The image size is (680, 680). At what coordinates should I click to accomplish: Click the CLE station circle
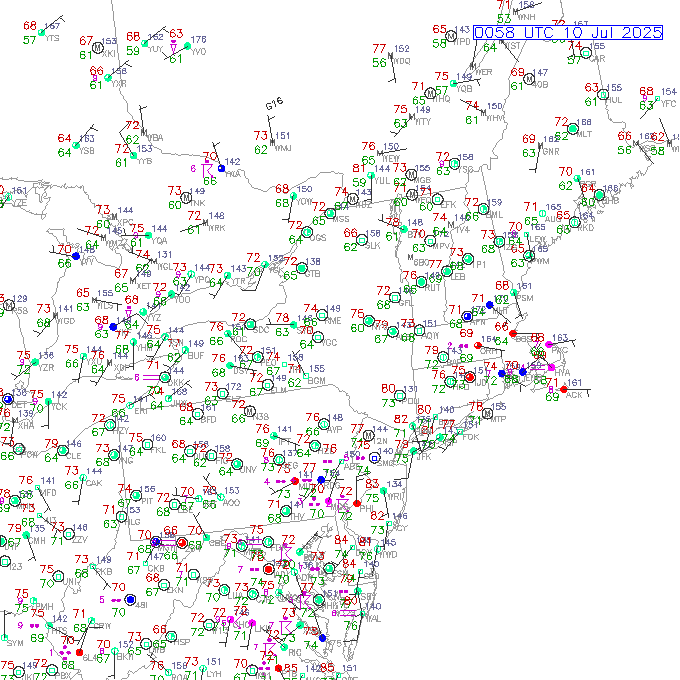[x=63, y=451]
